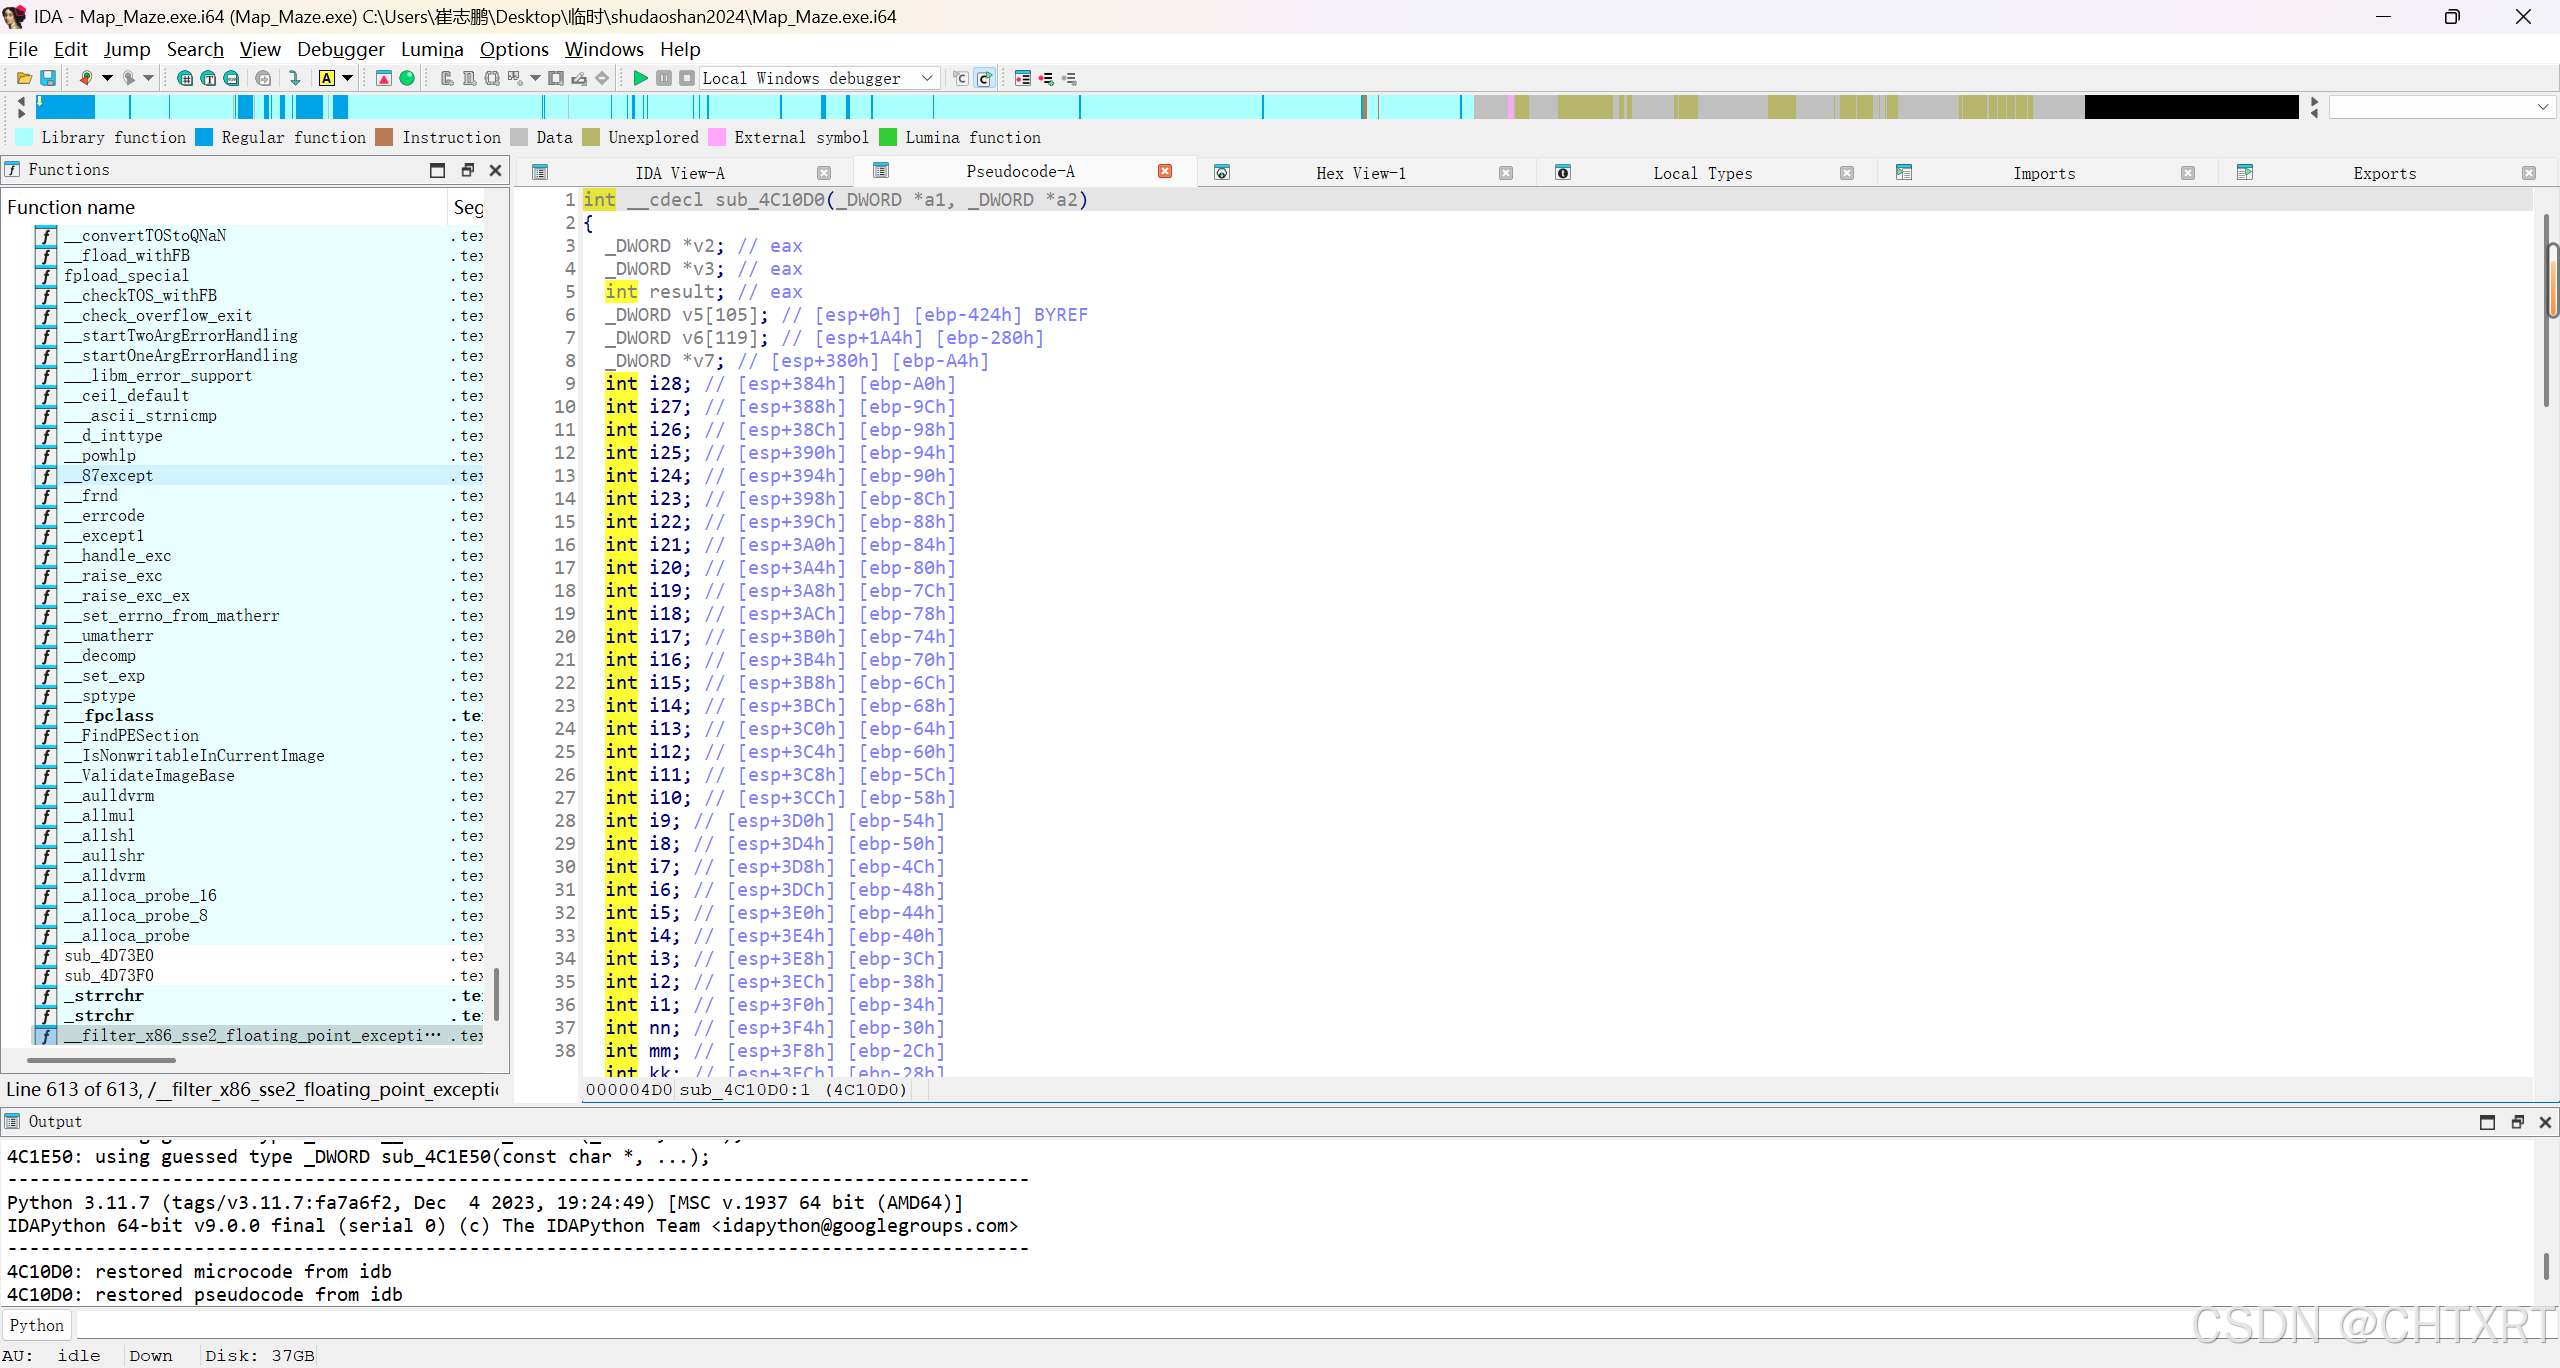This screenshot has height=1368, width=2560.
Task: Click the Library function color swatch
Action: (x=24, y=137)
